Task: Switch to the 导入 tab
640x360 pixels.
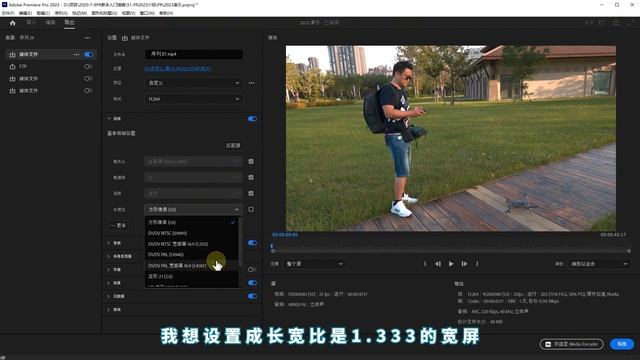Action: (31, 22)
